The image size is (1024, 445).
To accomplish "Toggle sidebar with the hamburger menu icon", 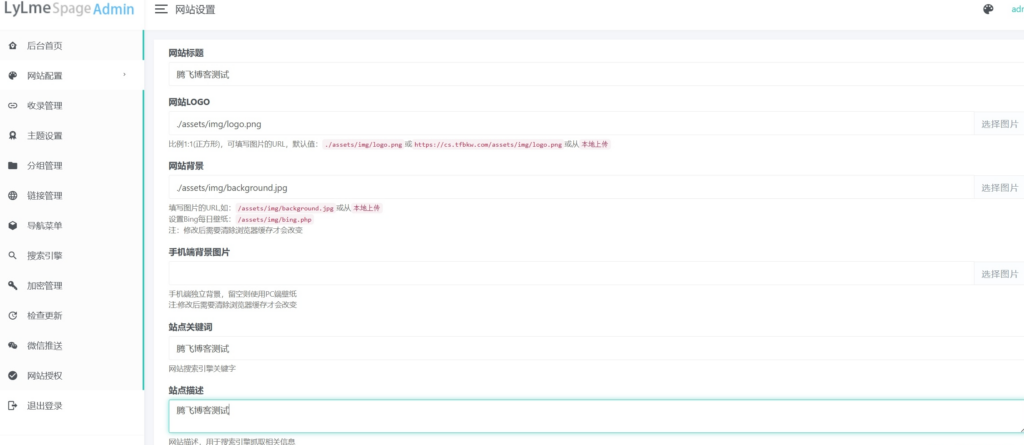I will 161,10.
